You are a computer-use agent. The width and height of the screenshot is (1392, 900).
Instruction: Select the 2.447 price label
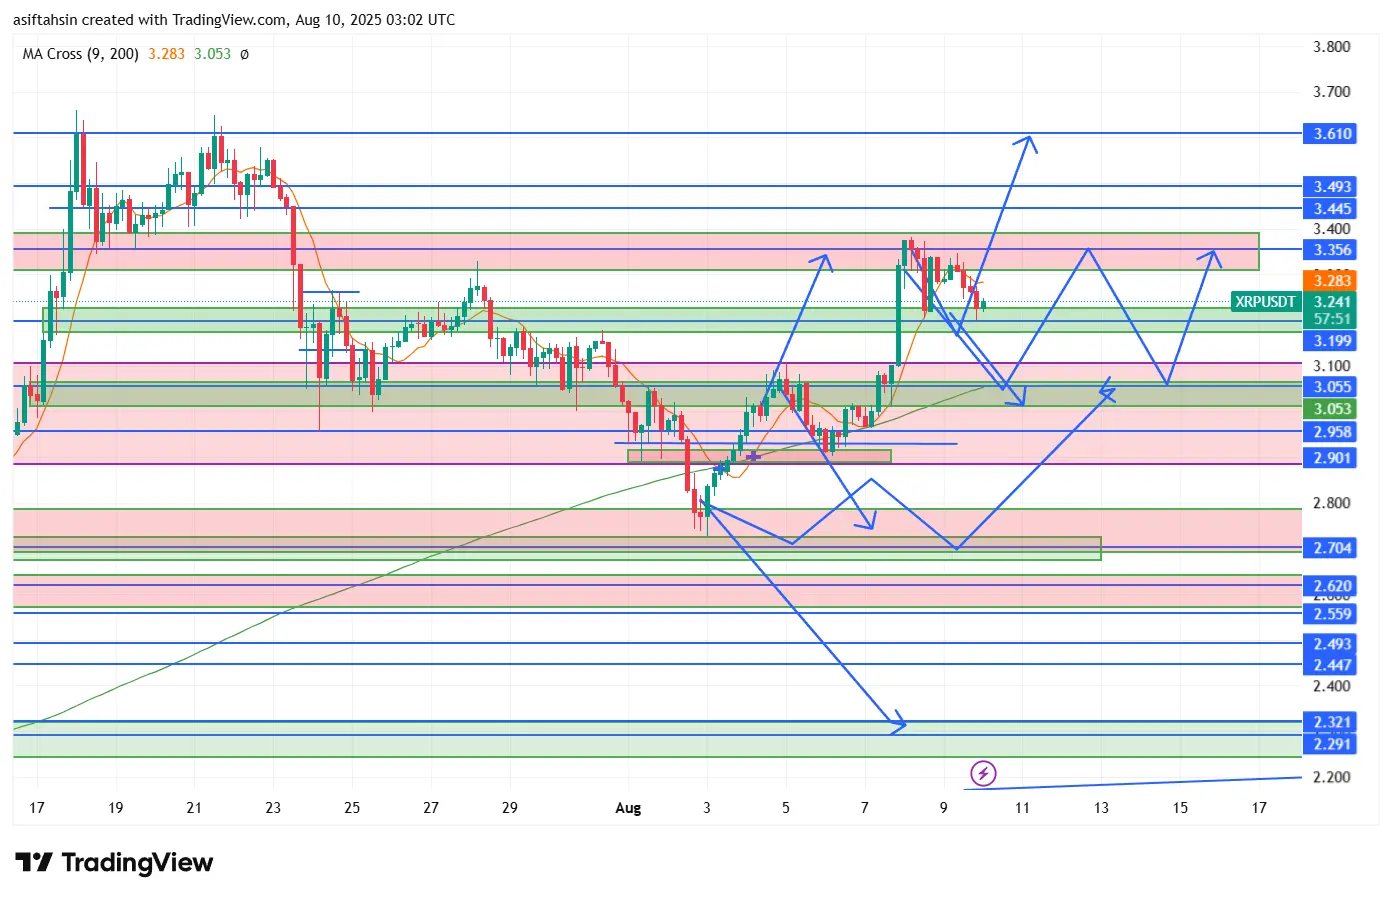[1329, 666]
